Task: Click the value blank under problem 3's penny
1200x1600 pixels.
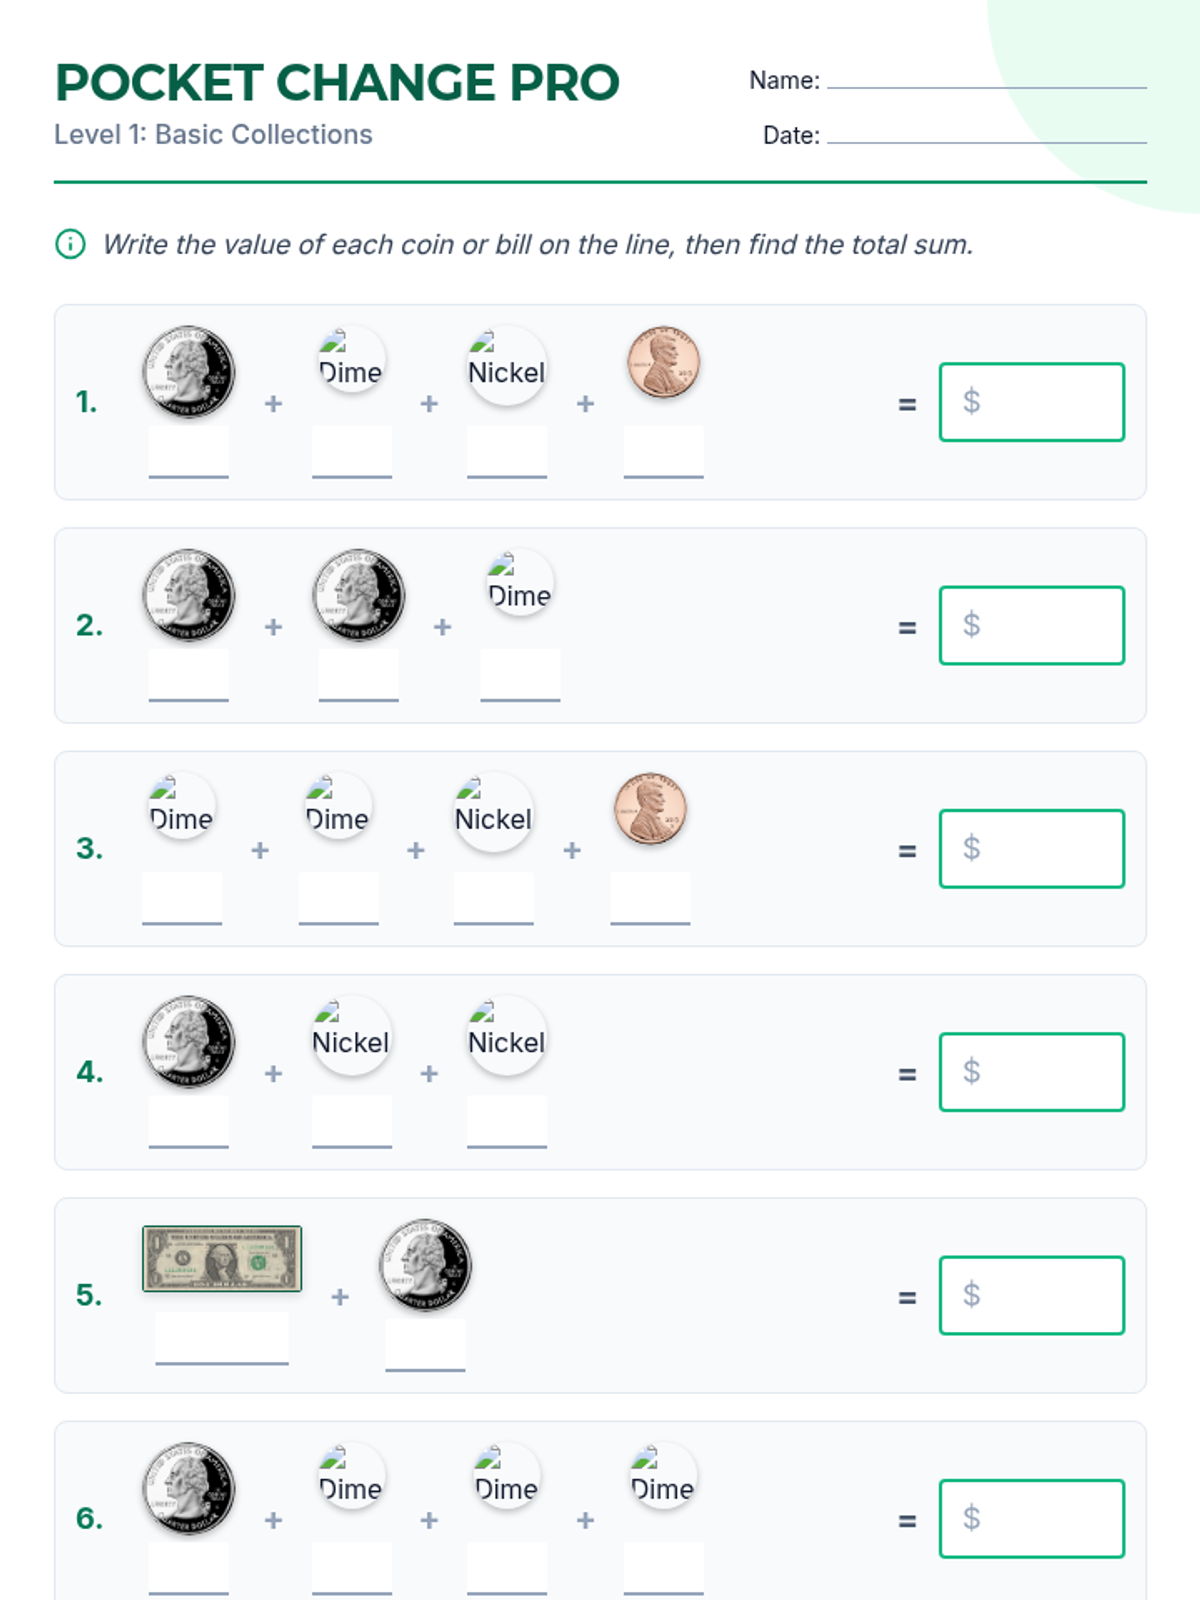Action: pos(650,898)
